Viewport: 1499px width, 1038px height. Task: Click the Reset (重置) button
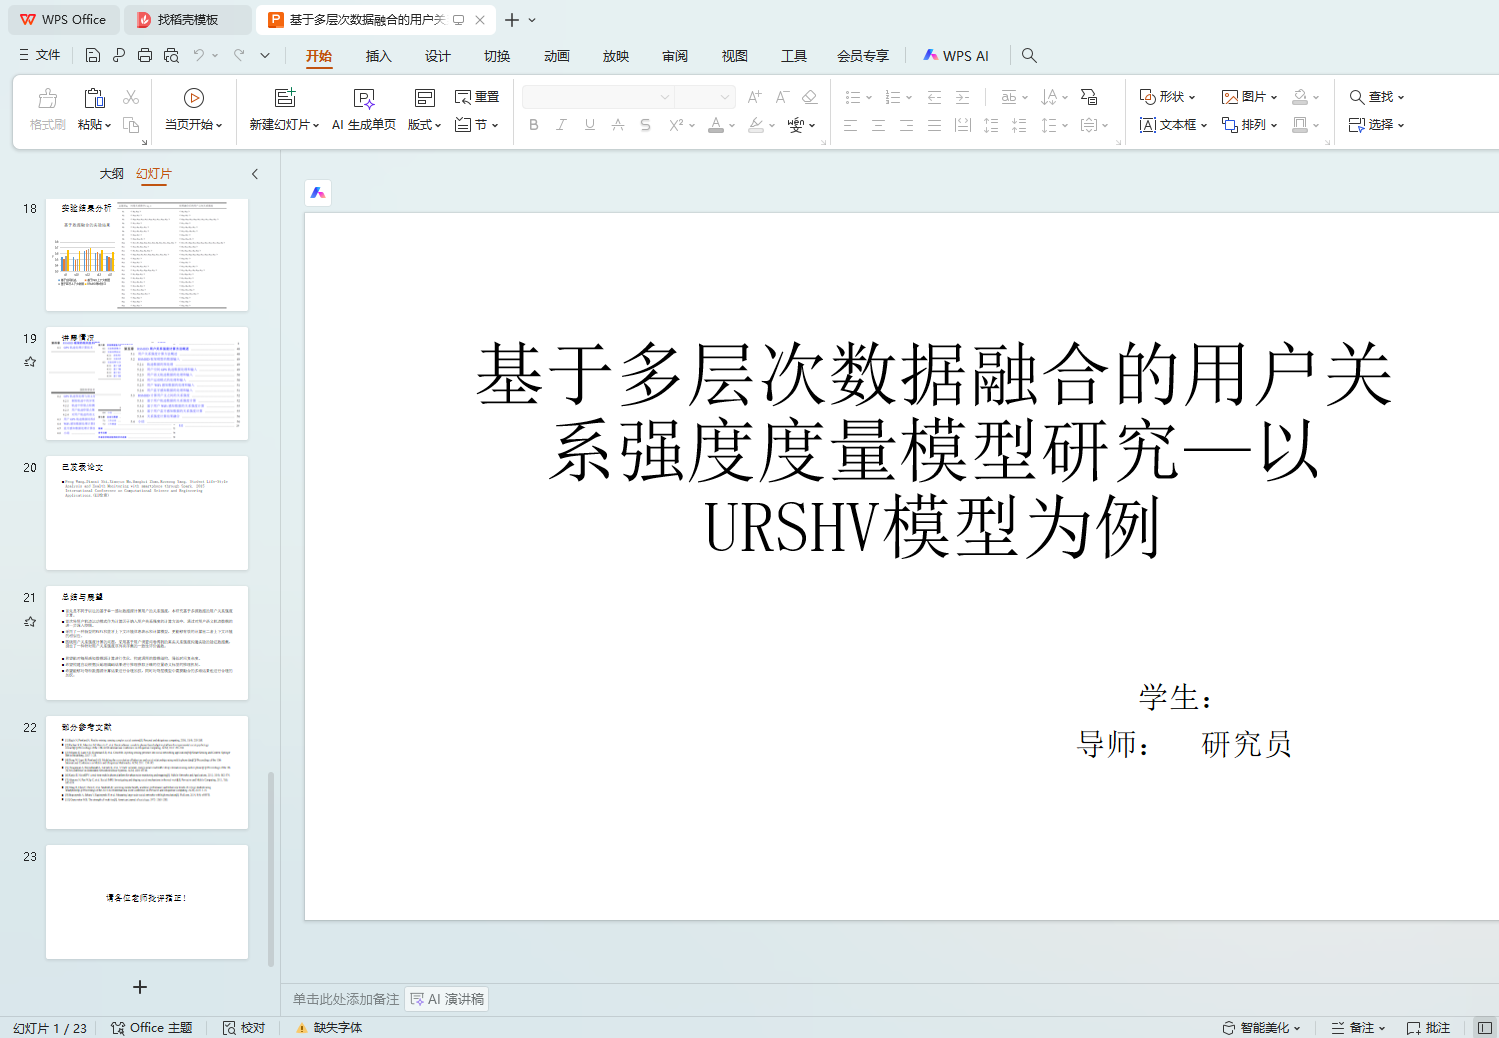click(477, 97)
